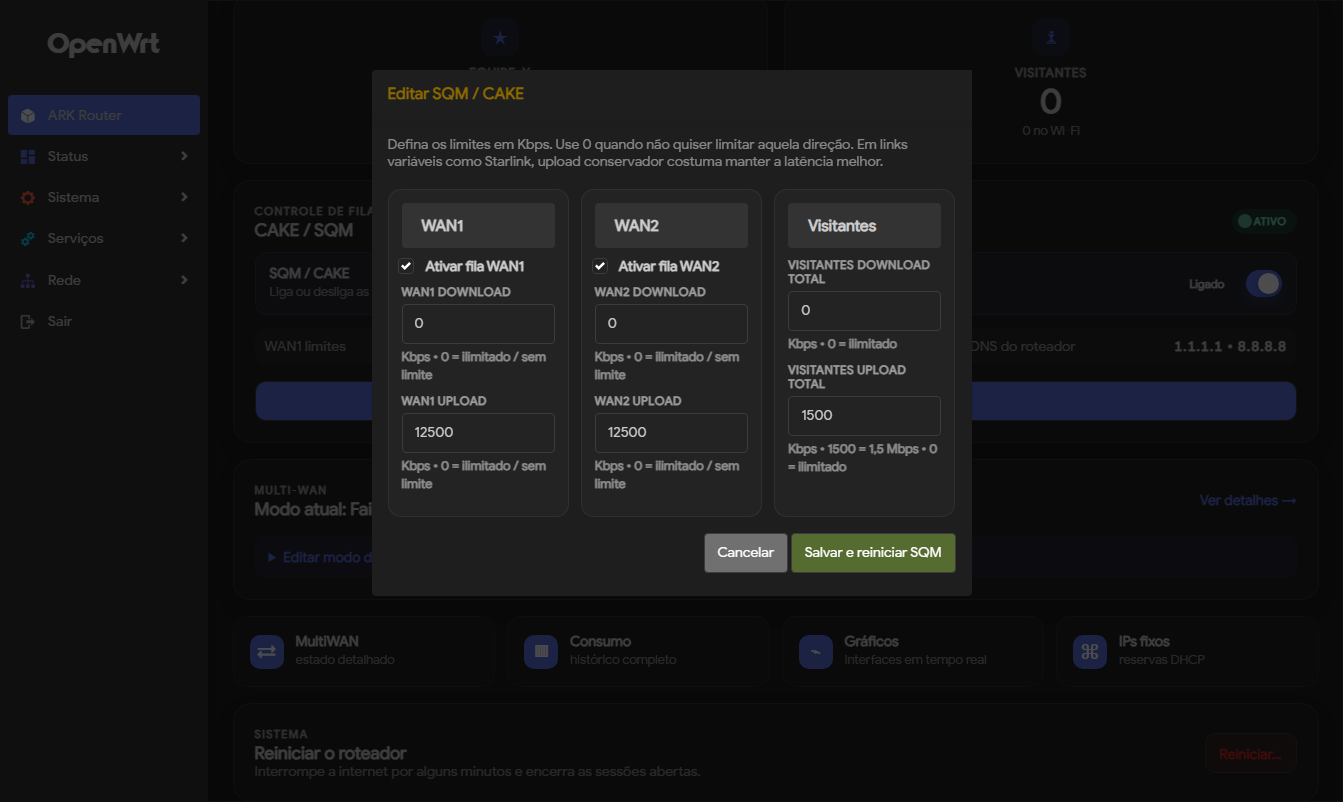
Task: Click the Visitantes column header in dialog
Action: (x=864, y=226)
